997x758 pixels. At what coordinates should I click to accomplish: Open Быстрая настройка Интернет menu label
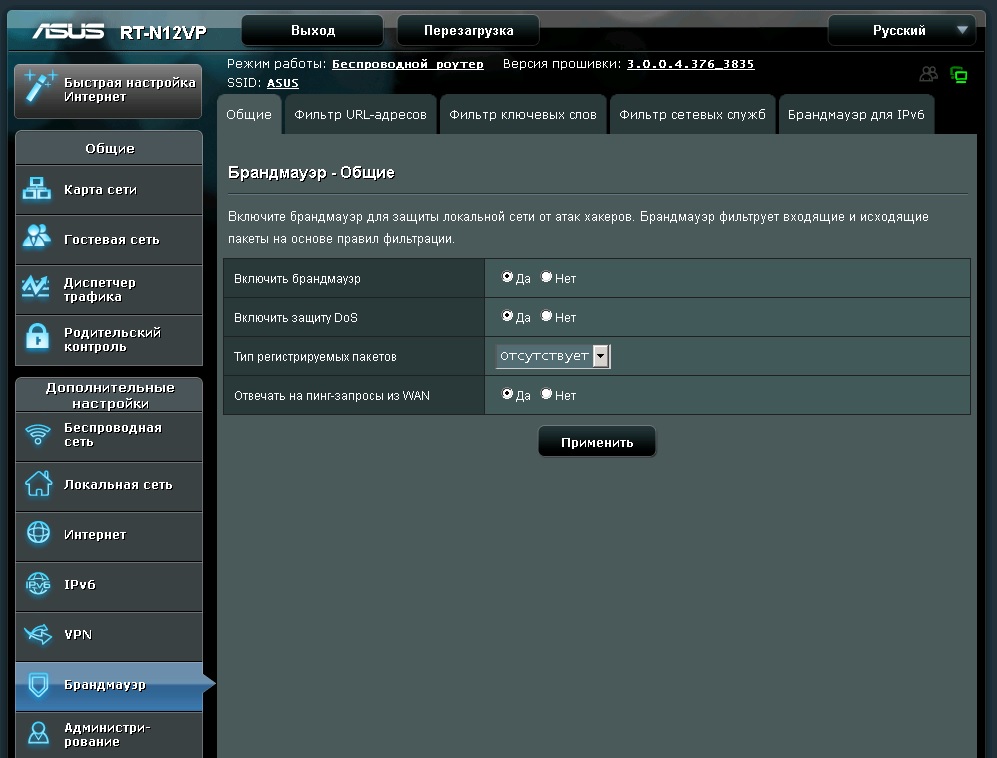pos(130,90)
